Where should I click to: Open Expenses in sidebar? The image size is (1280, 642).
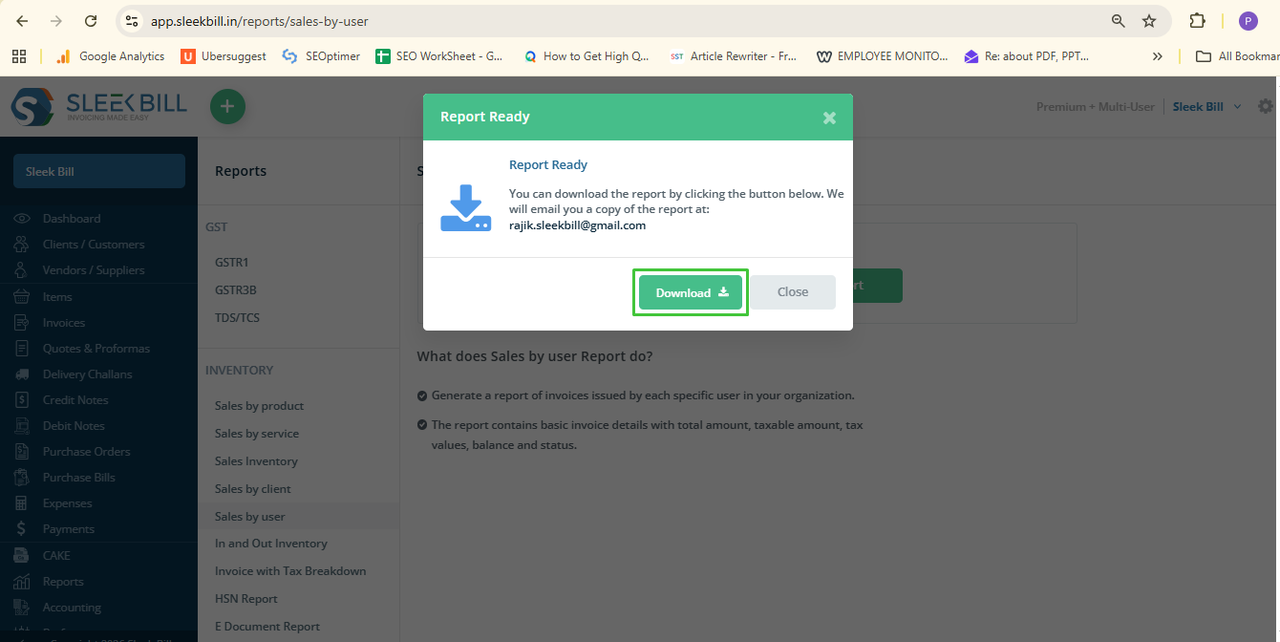tap(67, 503)
